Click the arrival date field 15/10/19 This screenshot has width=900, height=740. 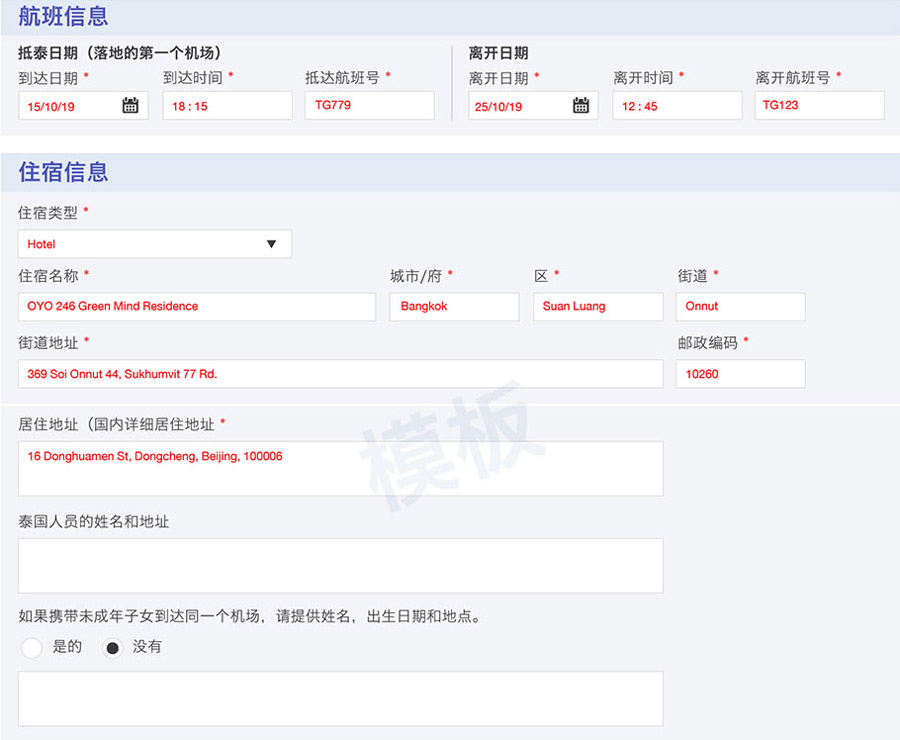tap(83, 106)
